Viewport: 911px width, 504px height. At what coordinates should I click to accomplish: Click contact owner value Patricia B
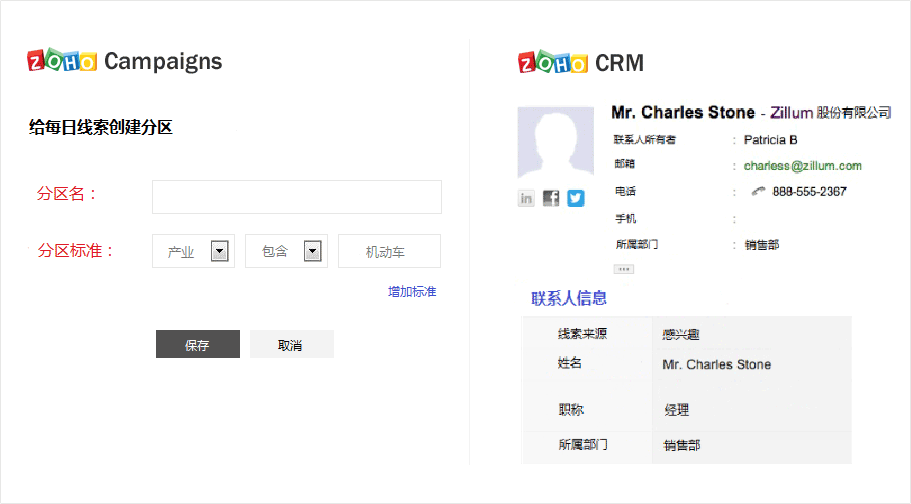pos(770,140)
